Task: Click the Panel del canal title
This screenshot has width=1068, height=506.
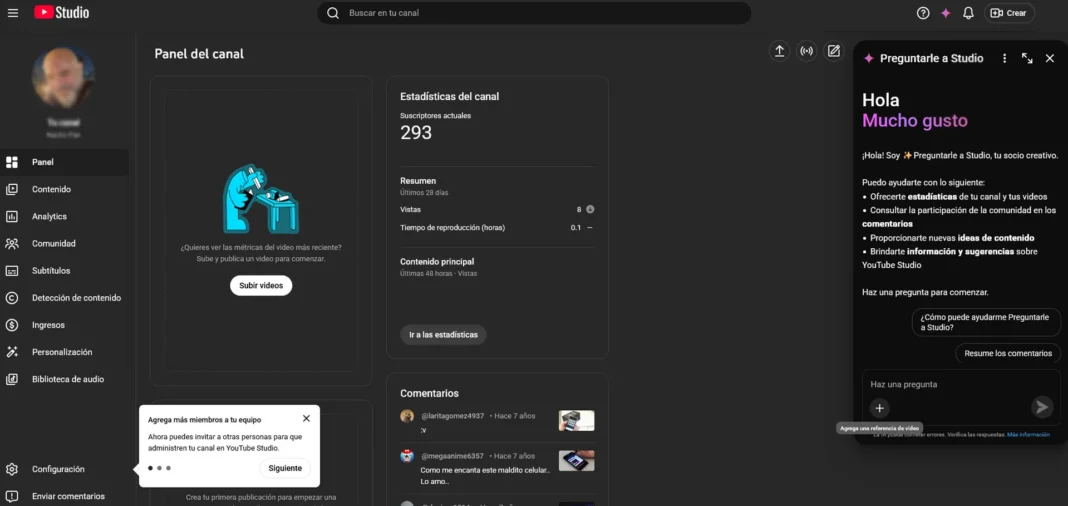Action: [199, 54]
